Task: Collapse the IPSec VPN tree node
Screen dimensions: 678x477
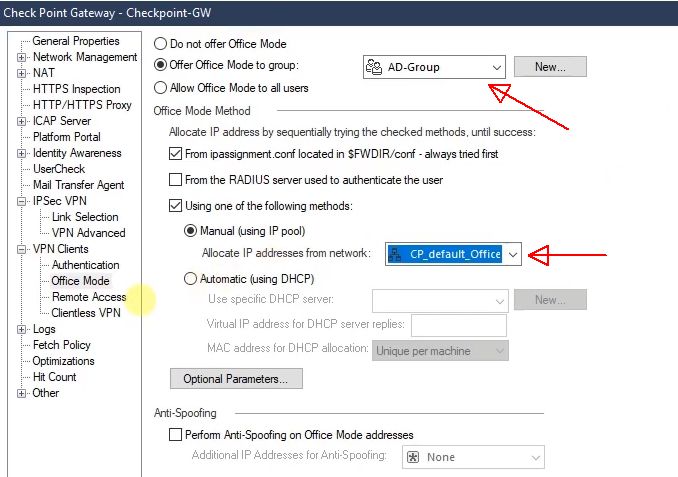Action: [x=21, y=201]
